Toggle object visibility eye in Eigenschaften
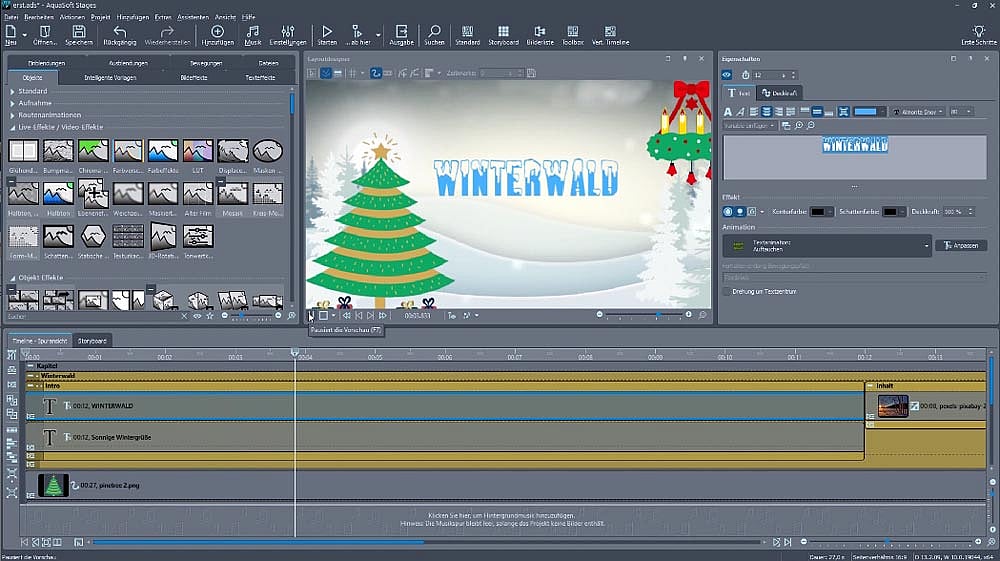 pos(727,75)
